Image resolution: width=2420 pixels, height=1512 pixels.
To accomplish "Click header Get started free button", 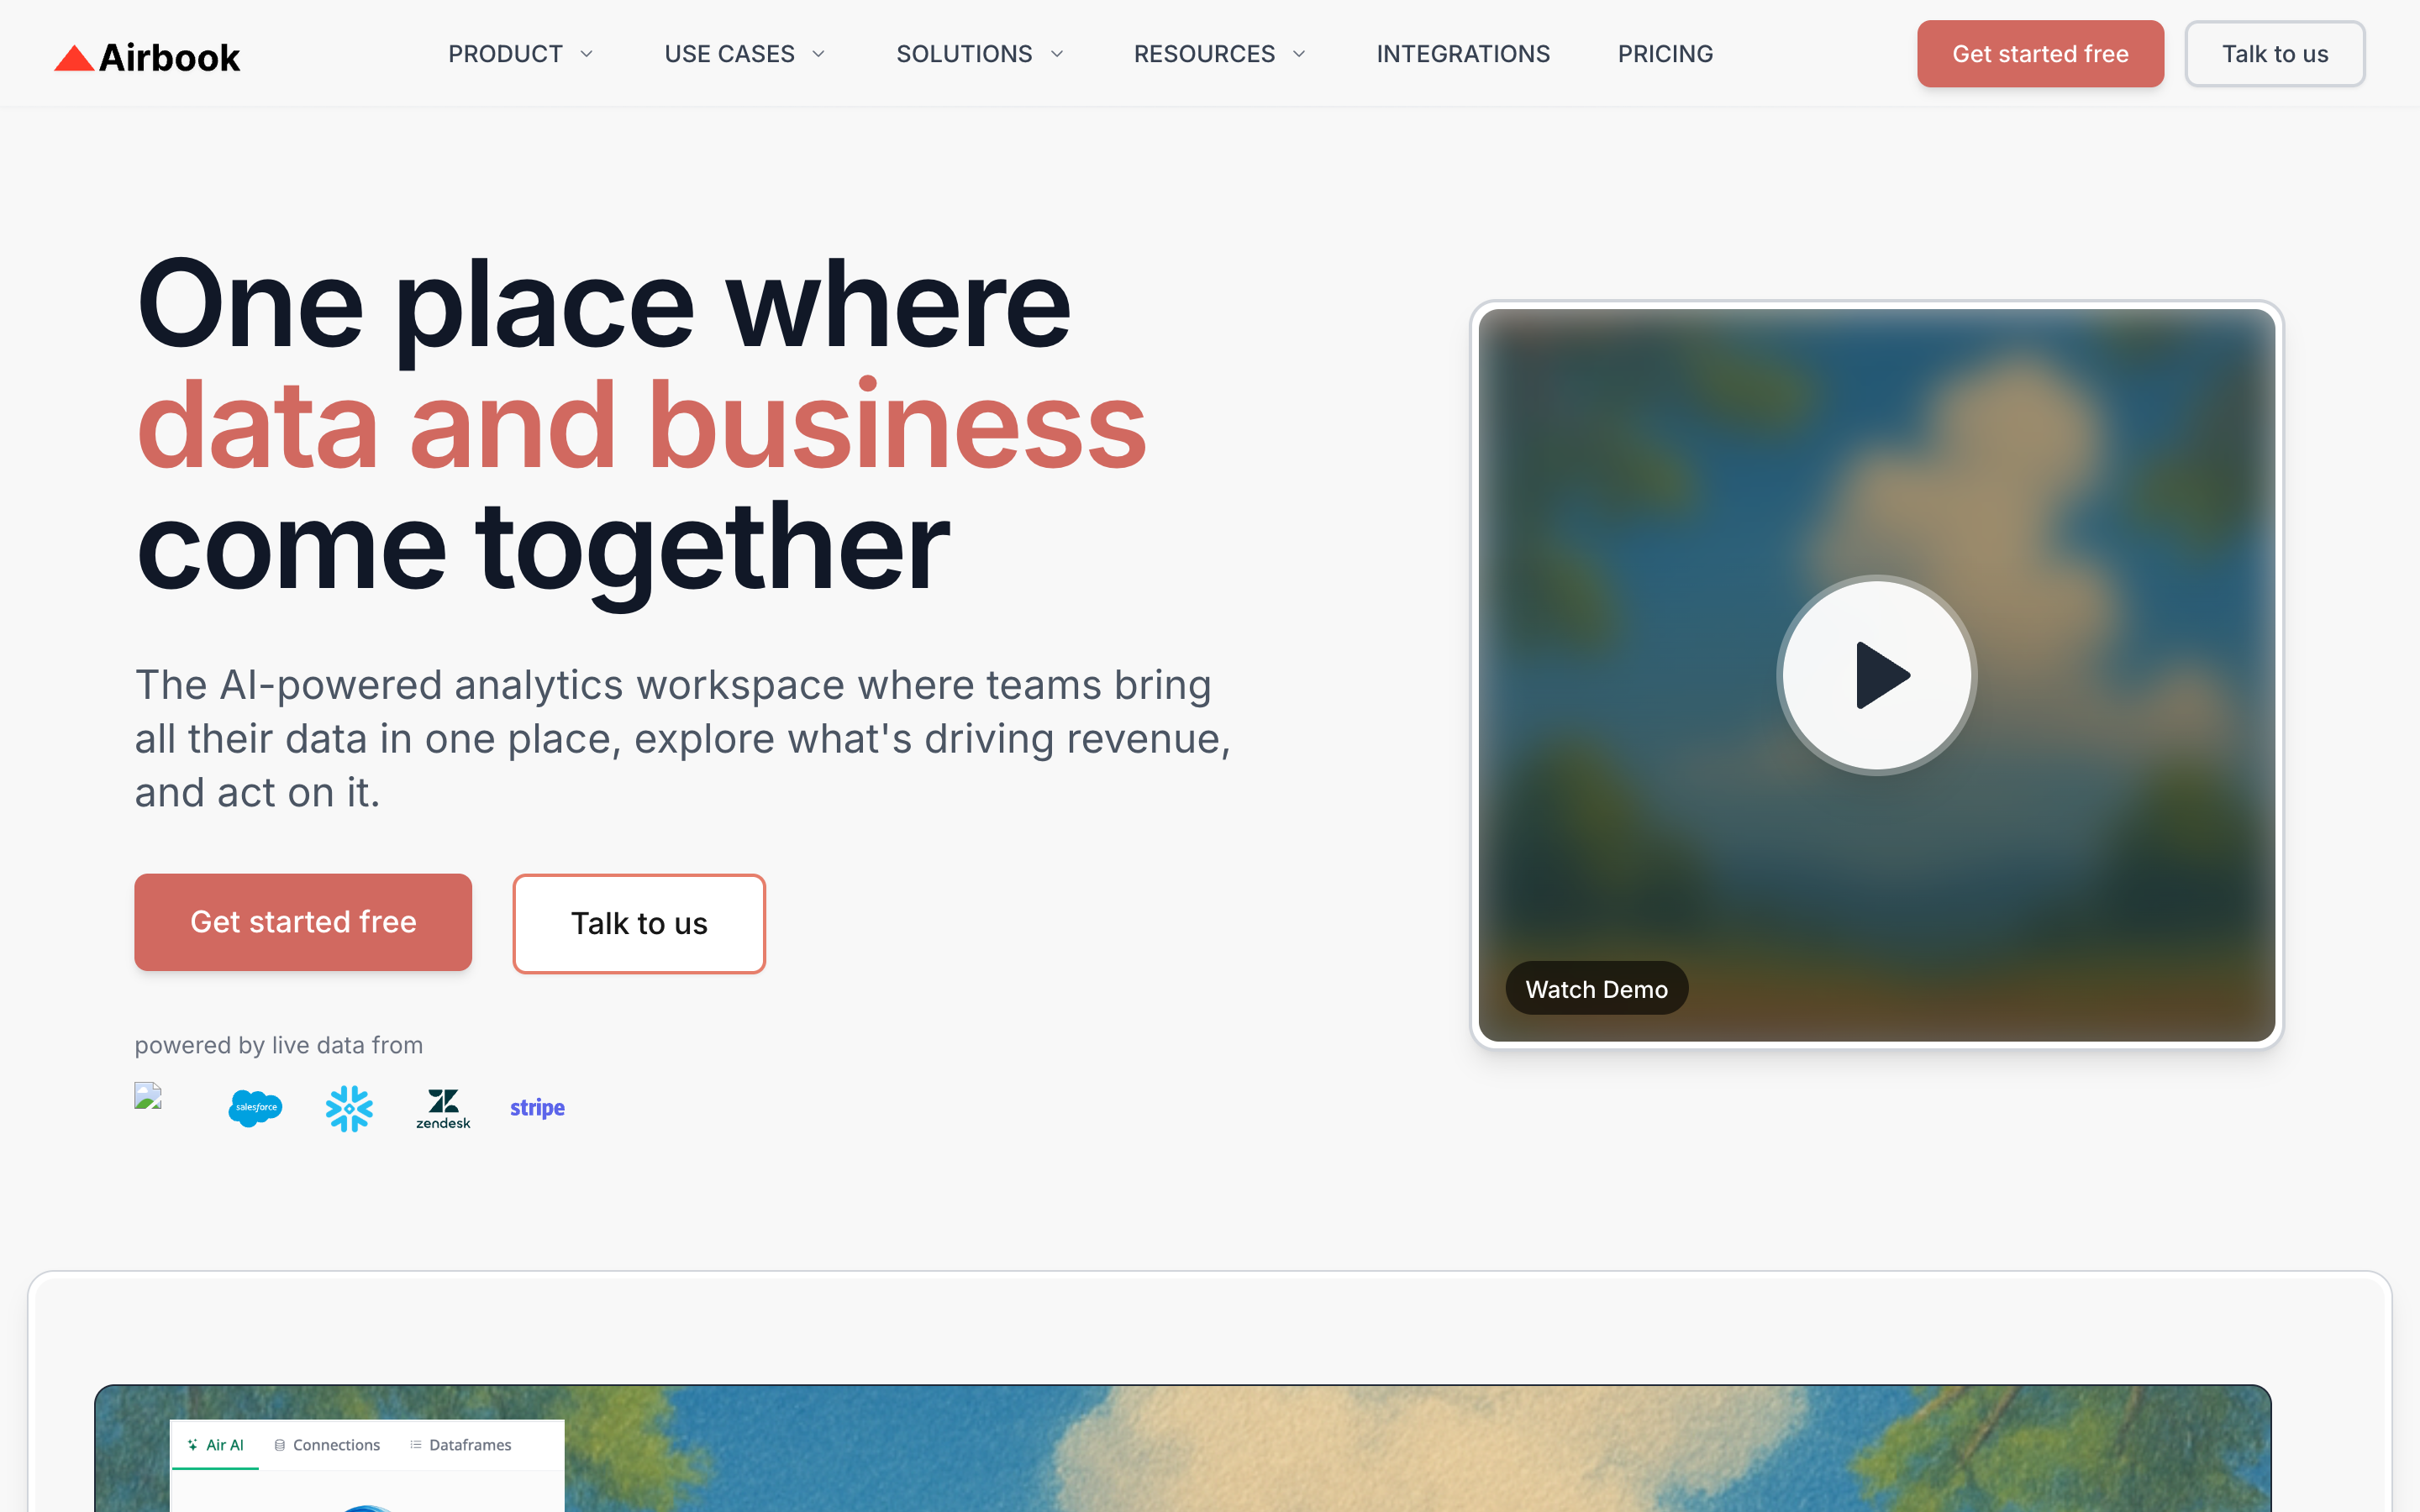I will click(x=2040, y=54).
